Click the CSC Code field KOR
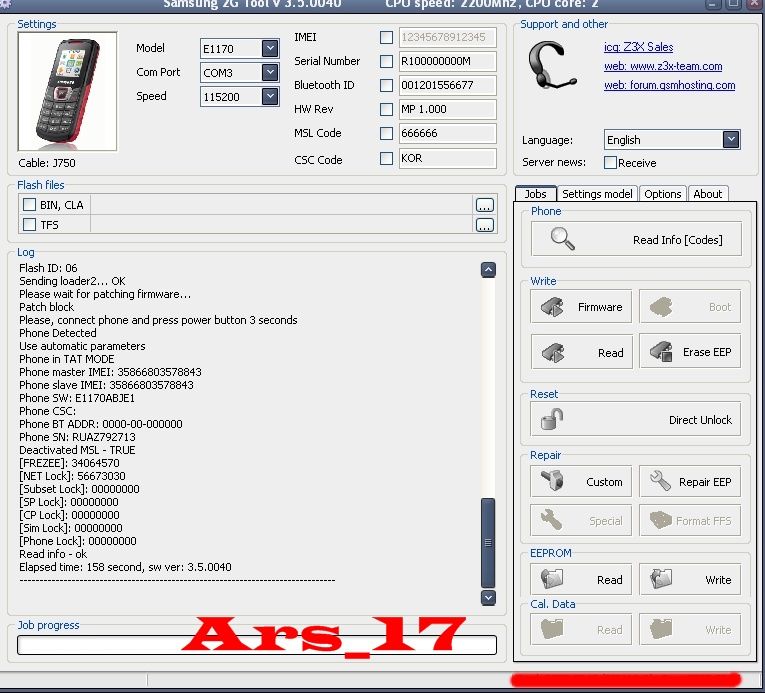This screenshot has width=765, height=693. (x=447, y=158)
